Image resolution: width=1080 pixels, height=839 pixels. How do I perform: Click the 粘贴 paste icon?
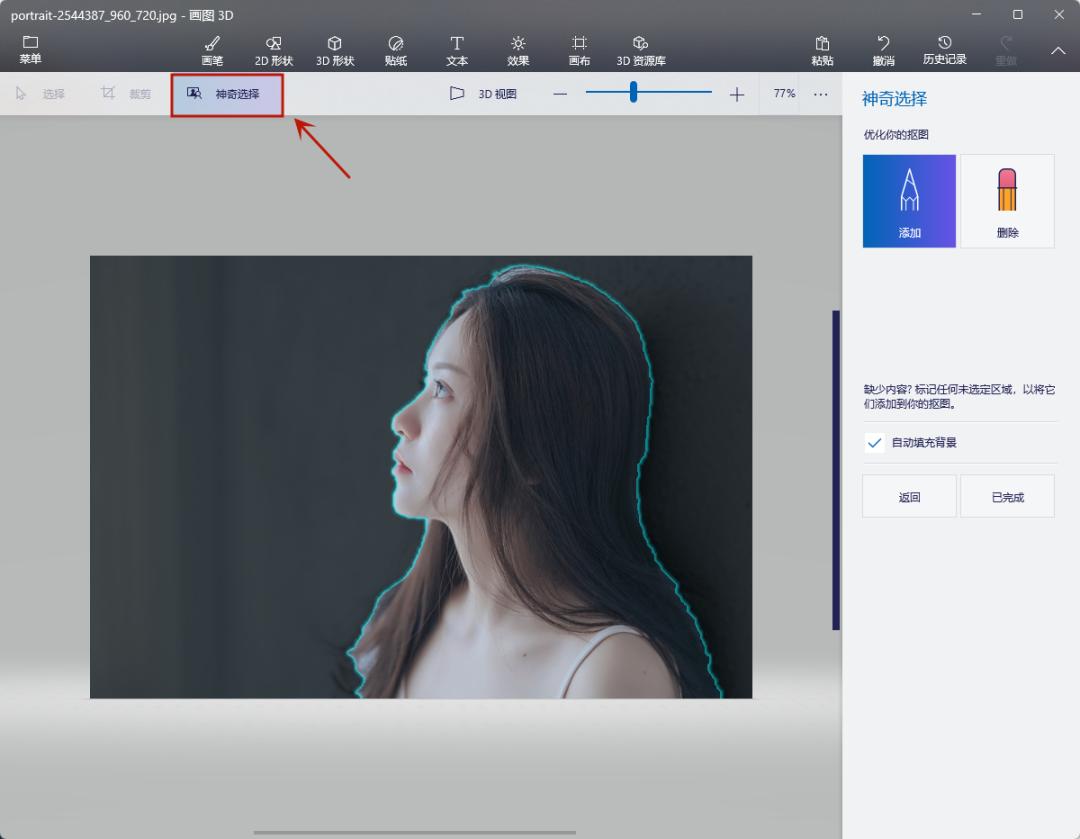(822, 50)
